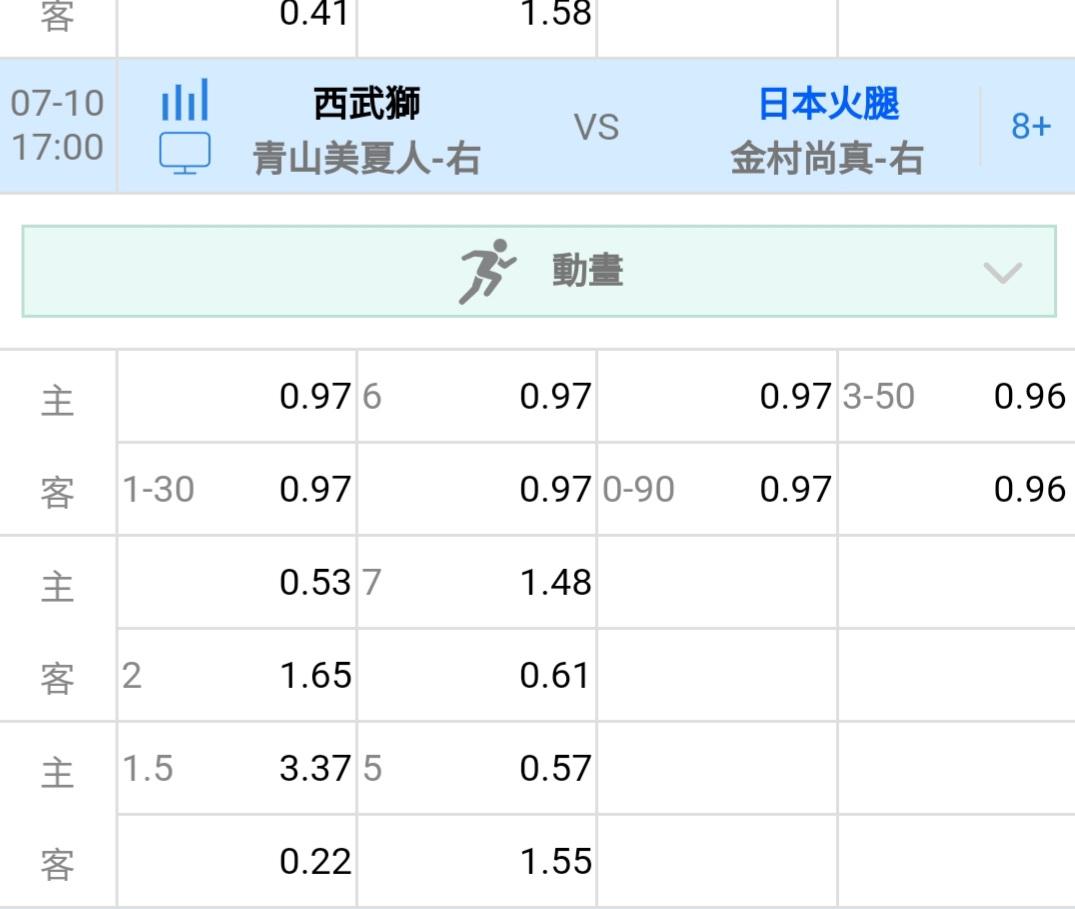Open the match statistics bar chart icon

point(184,99)
